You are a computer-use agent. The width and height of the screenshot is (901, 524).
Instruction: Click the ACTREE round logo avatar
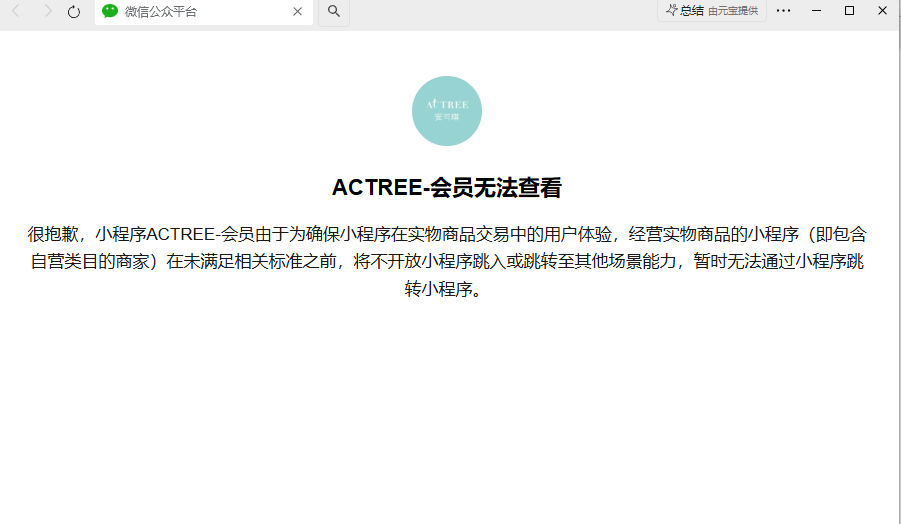(x=447, y=111)
